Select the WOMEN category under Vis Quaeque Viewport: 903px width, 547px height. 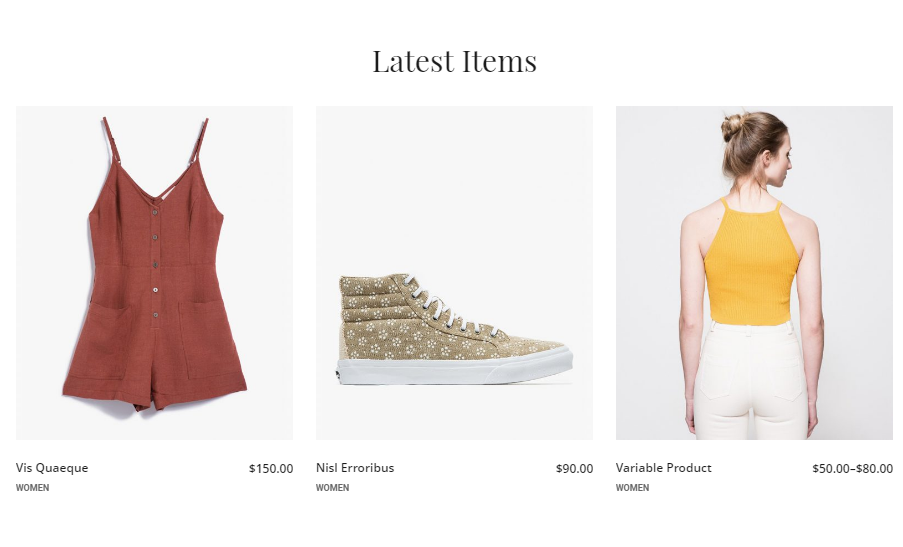coord(32,488)
